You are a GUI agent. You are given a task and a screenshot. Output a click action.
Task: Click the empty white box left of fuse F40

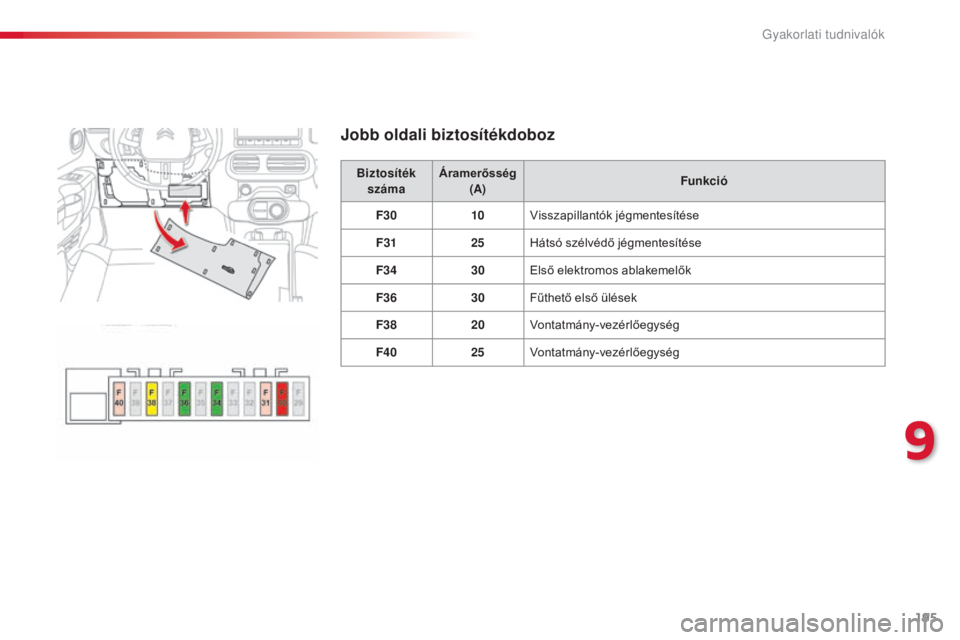click(x=88, y=407)
